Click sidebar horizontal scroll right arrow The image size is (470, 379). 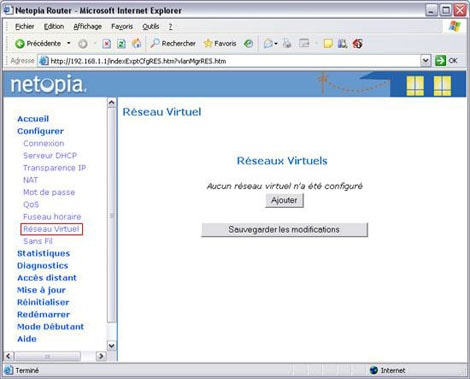101,356
